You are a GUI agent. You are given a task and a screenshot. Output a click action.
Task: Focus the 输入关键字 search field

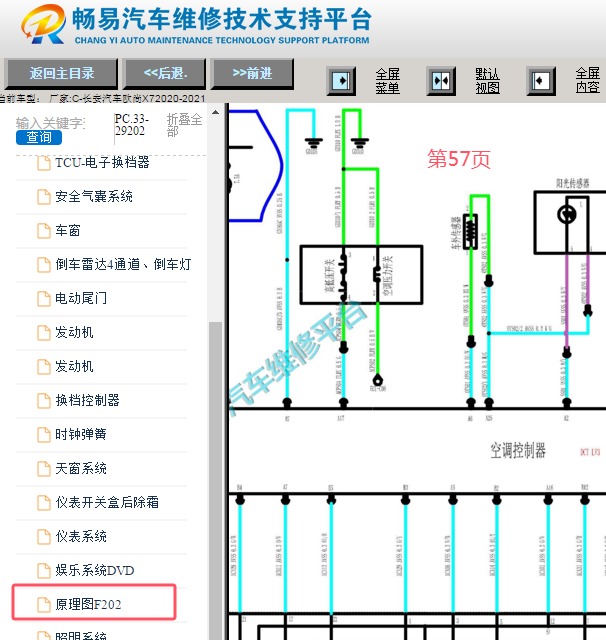(x=51, y=123)
